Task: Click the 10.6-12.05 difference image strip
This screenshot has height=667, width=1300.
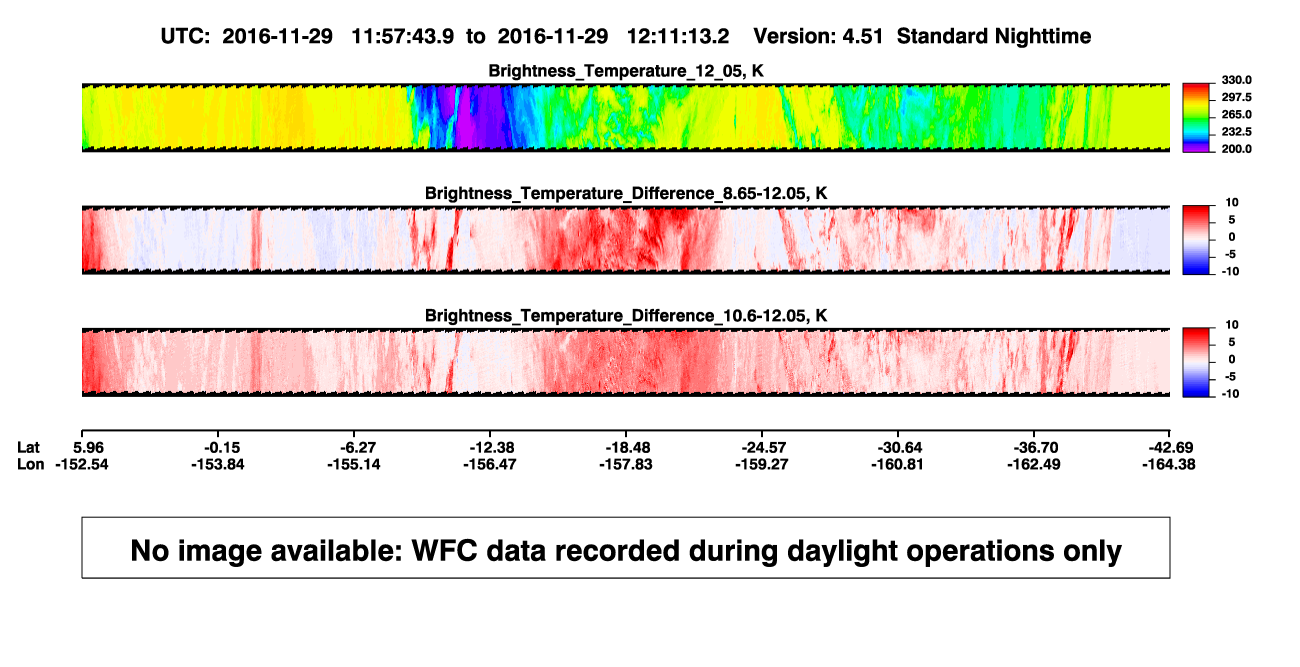Action: [626, 362]
